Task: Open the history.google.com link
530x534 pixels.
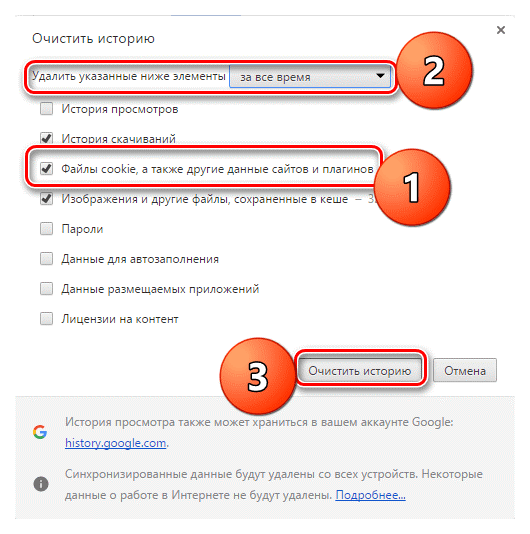Action: 115,443
